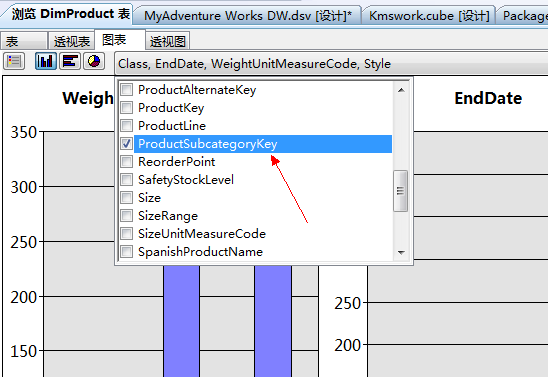Check the ReorderPoint checkbox
Image resolution: width=548 pixels, height=377 pixels.
[x=126, y=161]
